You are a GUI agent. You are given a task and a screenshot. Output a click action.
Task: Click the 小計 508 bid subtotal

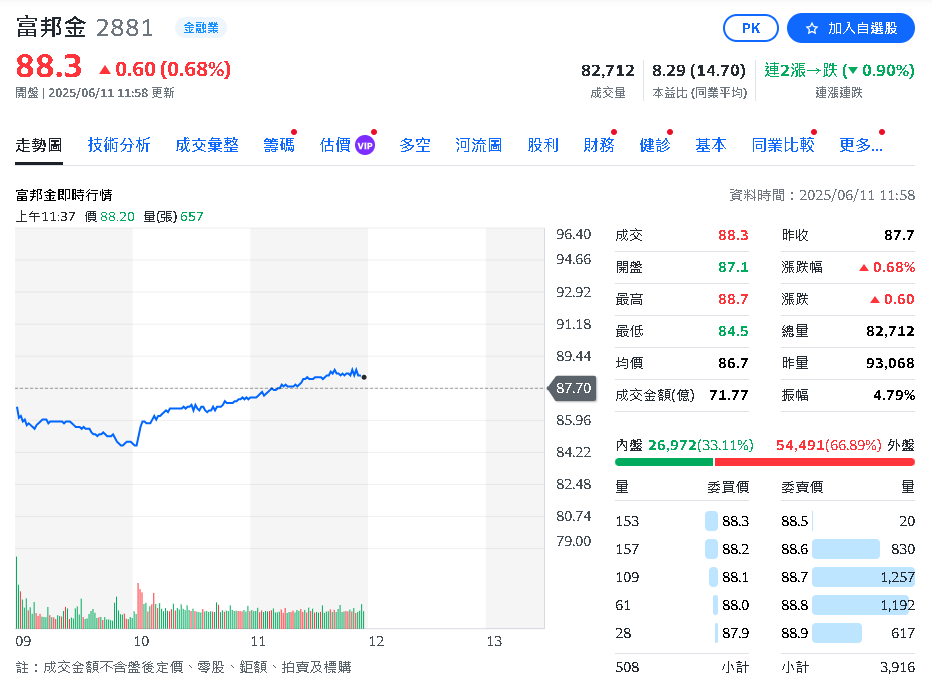coord(627,667)
